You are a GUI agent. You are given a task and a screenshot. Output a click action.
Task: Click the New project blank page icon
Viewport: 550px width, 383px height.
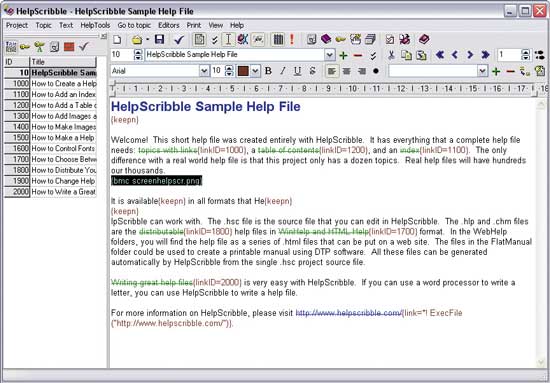tap(117, 39)
